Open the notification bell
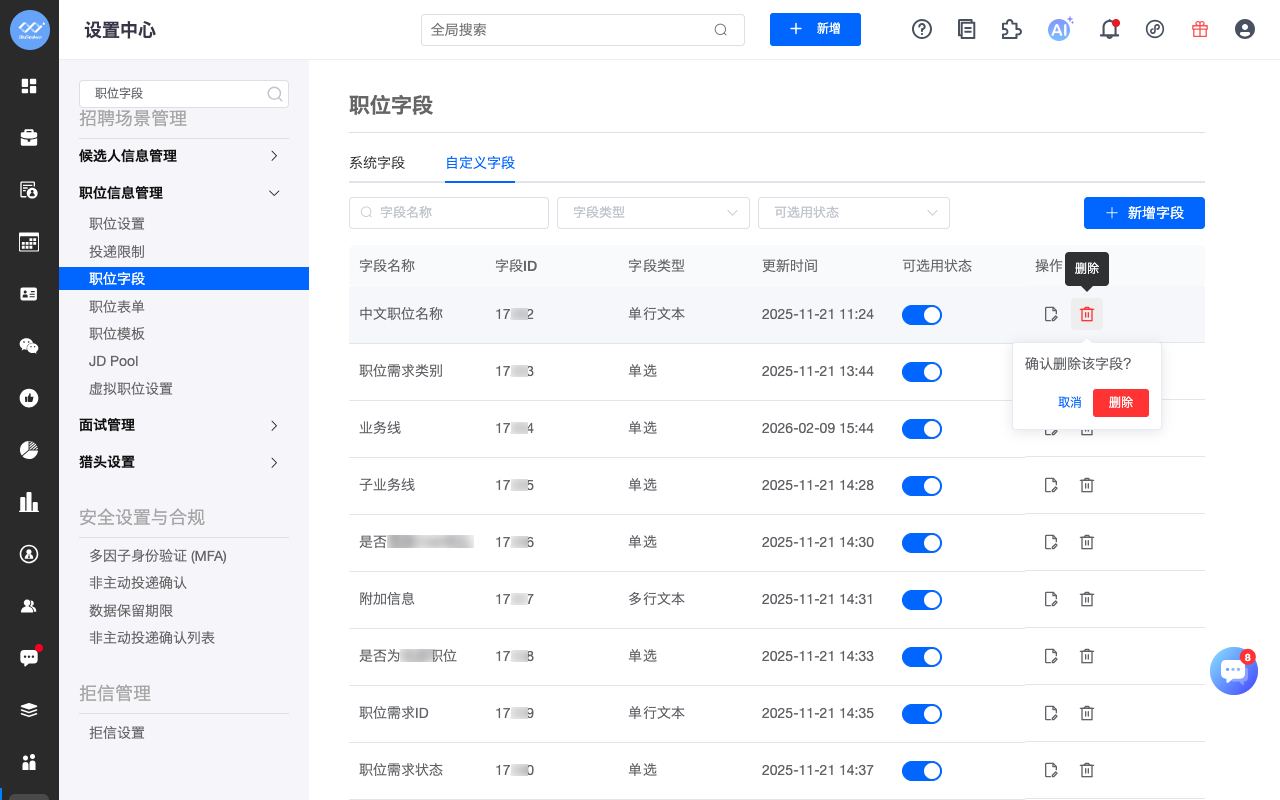The height and width of the screenshot is (800, 1280). [x=1109, y=29]
